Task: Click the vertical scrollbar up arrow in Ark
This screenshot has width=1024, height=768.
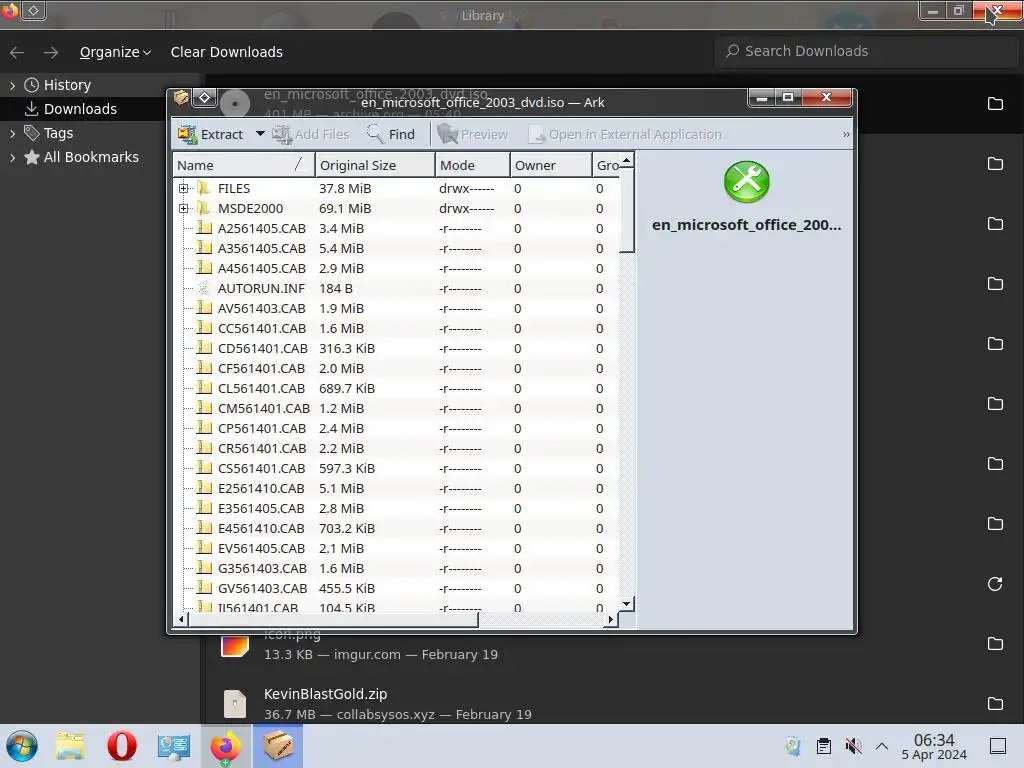Action: coord(626,160)
